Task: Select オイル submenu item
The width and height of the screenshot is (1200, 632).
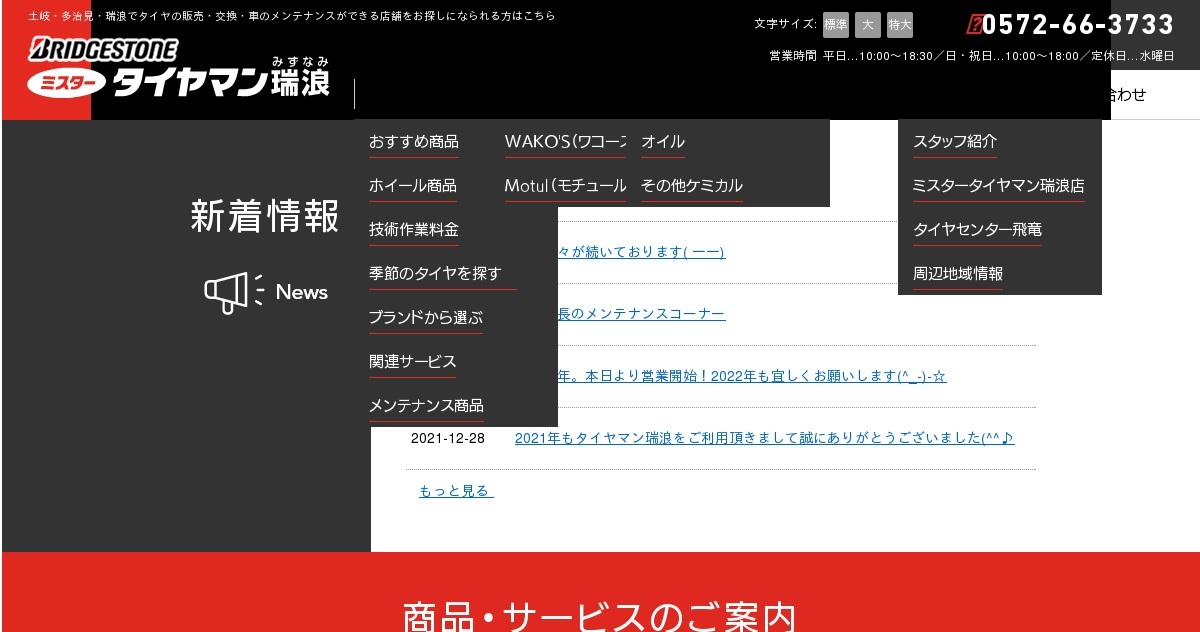Action: pos(663,142)
